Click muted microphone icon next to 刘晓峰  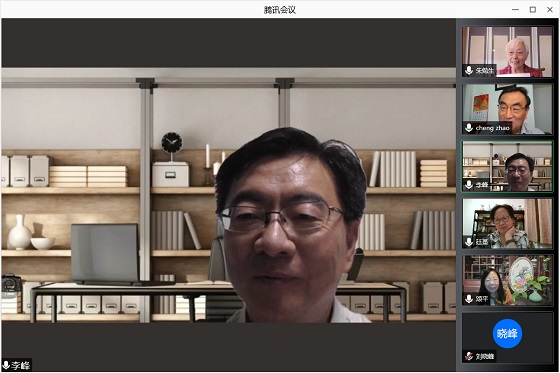tap(469, 356)
